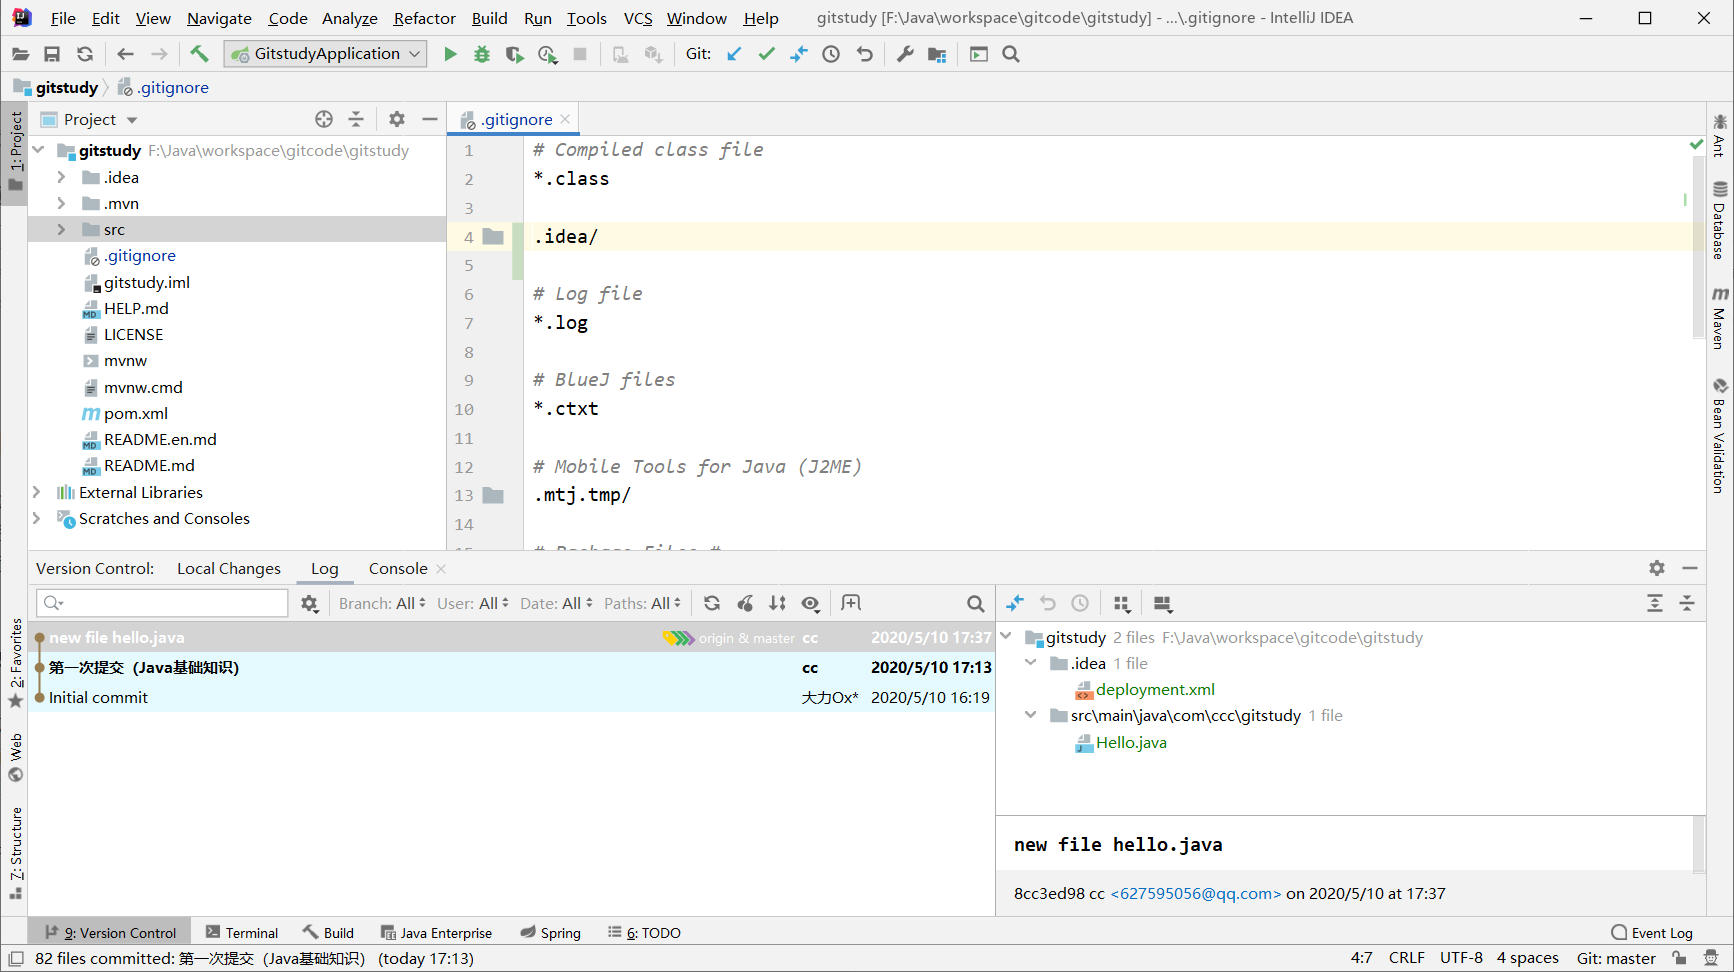This screenshot has width=1734, height=972.
Task: Open the Paths filter dropdown
Action: point(642,603)
